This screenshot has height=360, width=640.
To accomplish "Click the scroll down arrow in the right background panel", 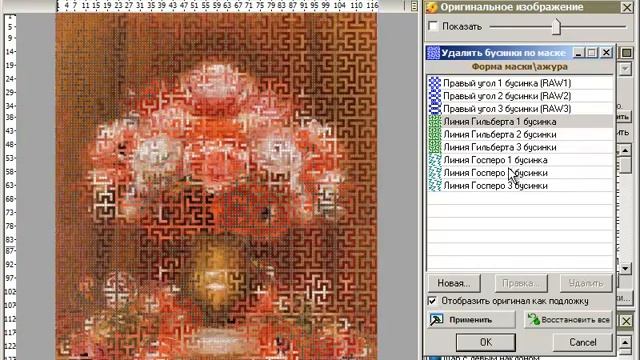I will click(x=625, y=268).
